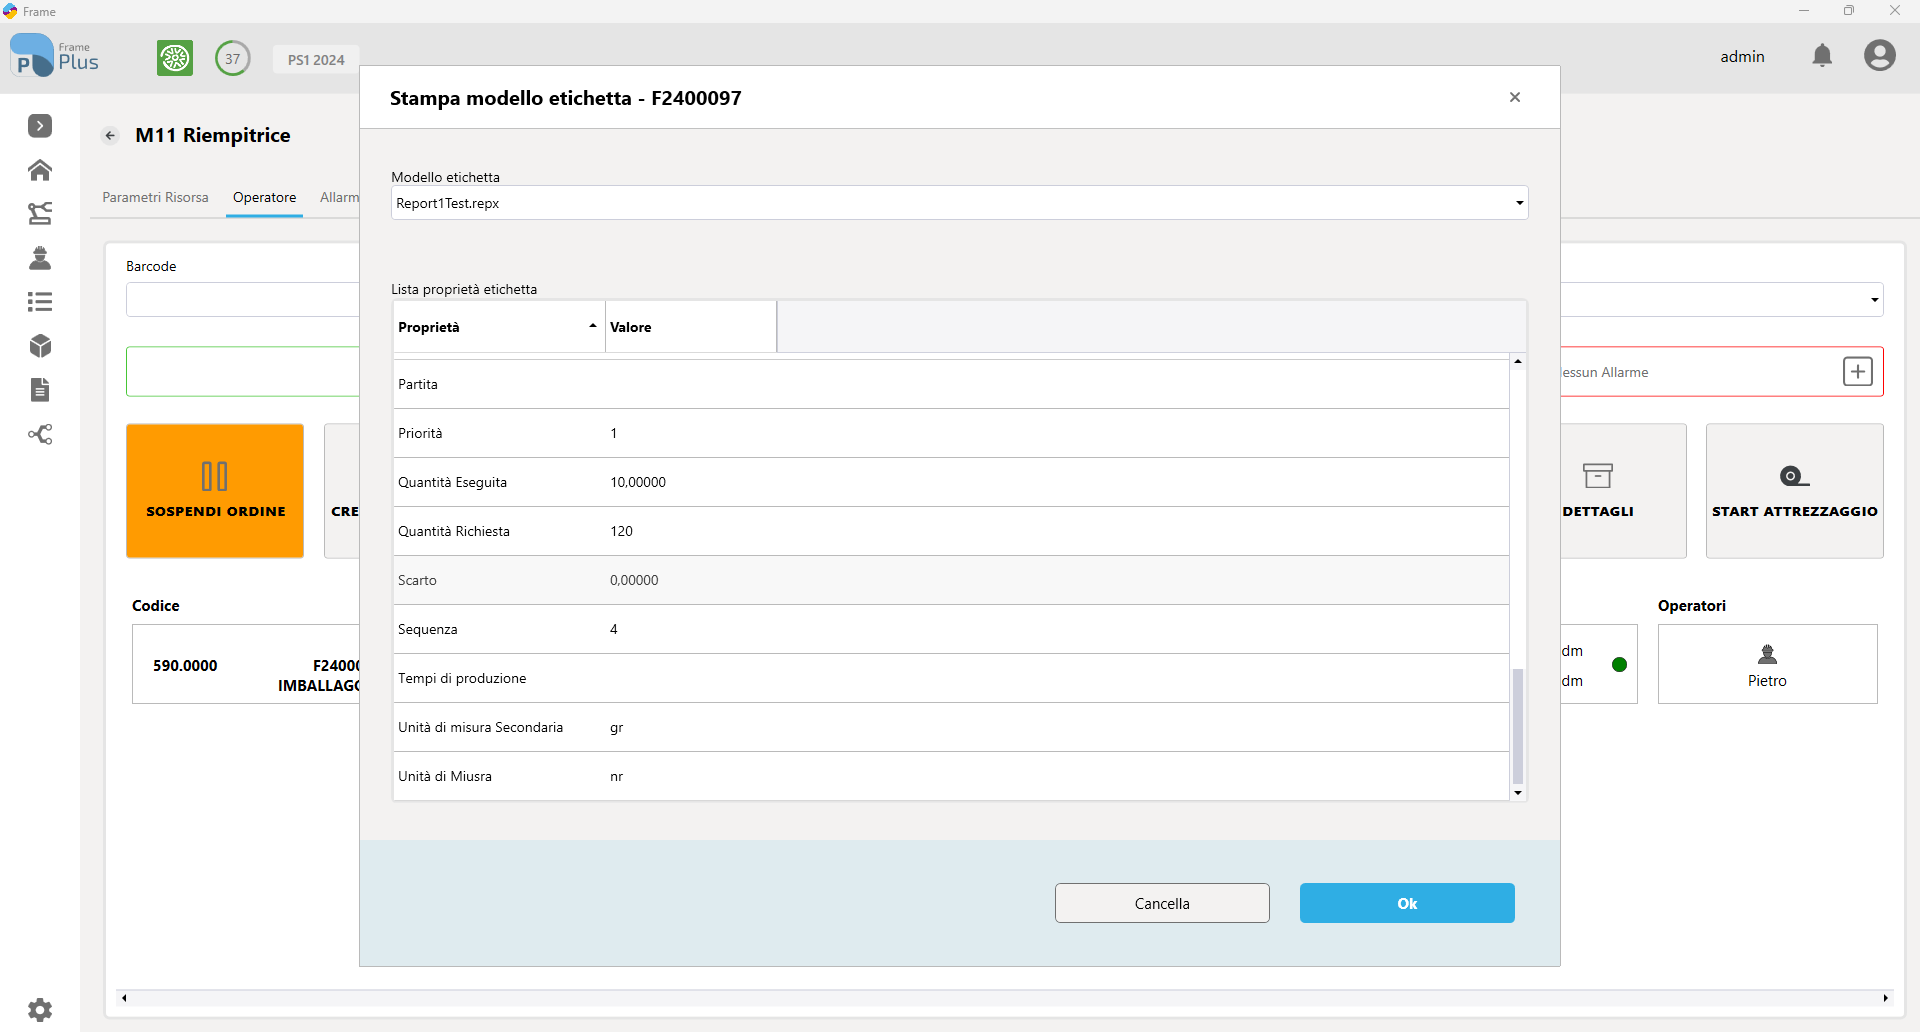Switch to Operatore tab

264,198
